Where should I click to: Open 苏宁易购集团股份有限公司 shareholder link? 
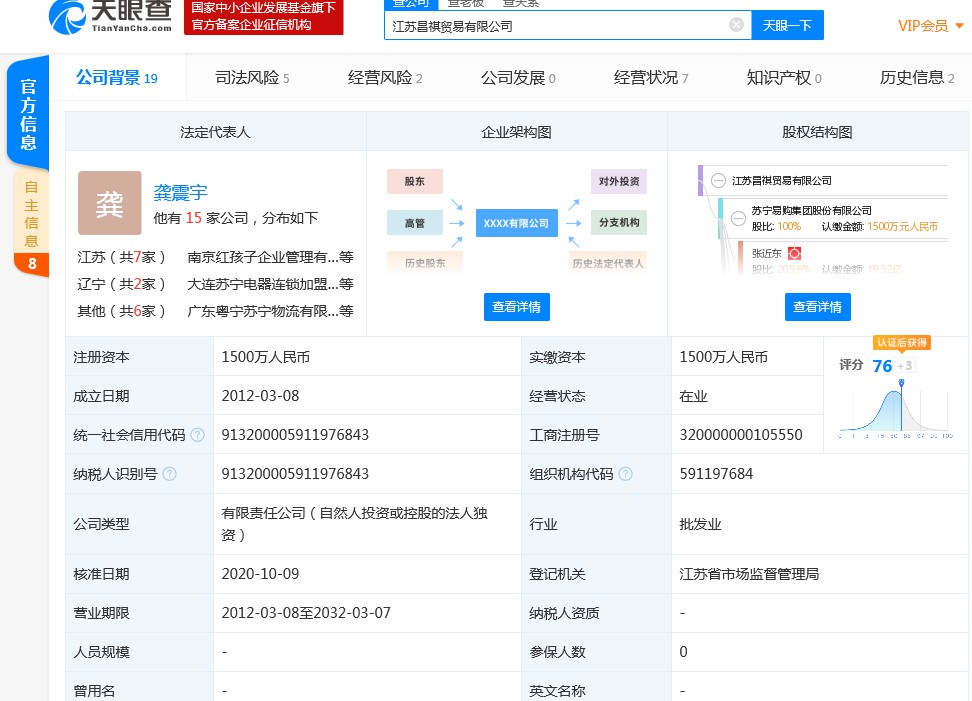[811, 211]
